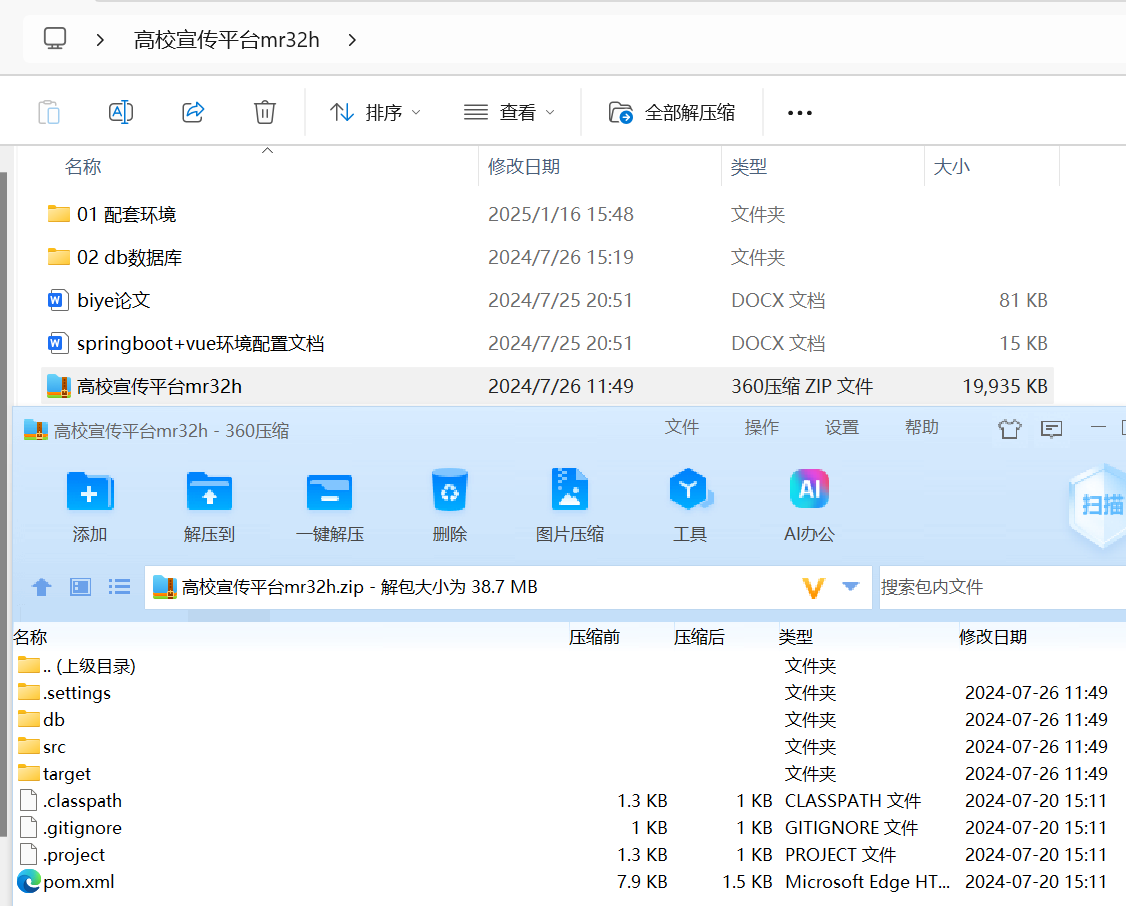Switch archive view to list mode
The image size is (1126, 906).
pos(119,587)
